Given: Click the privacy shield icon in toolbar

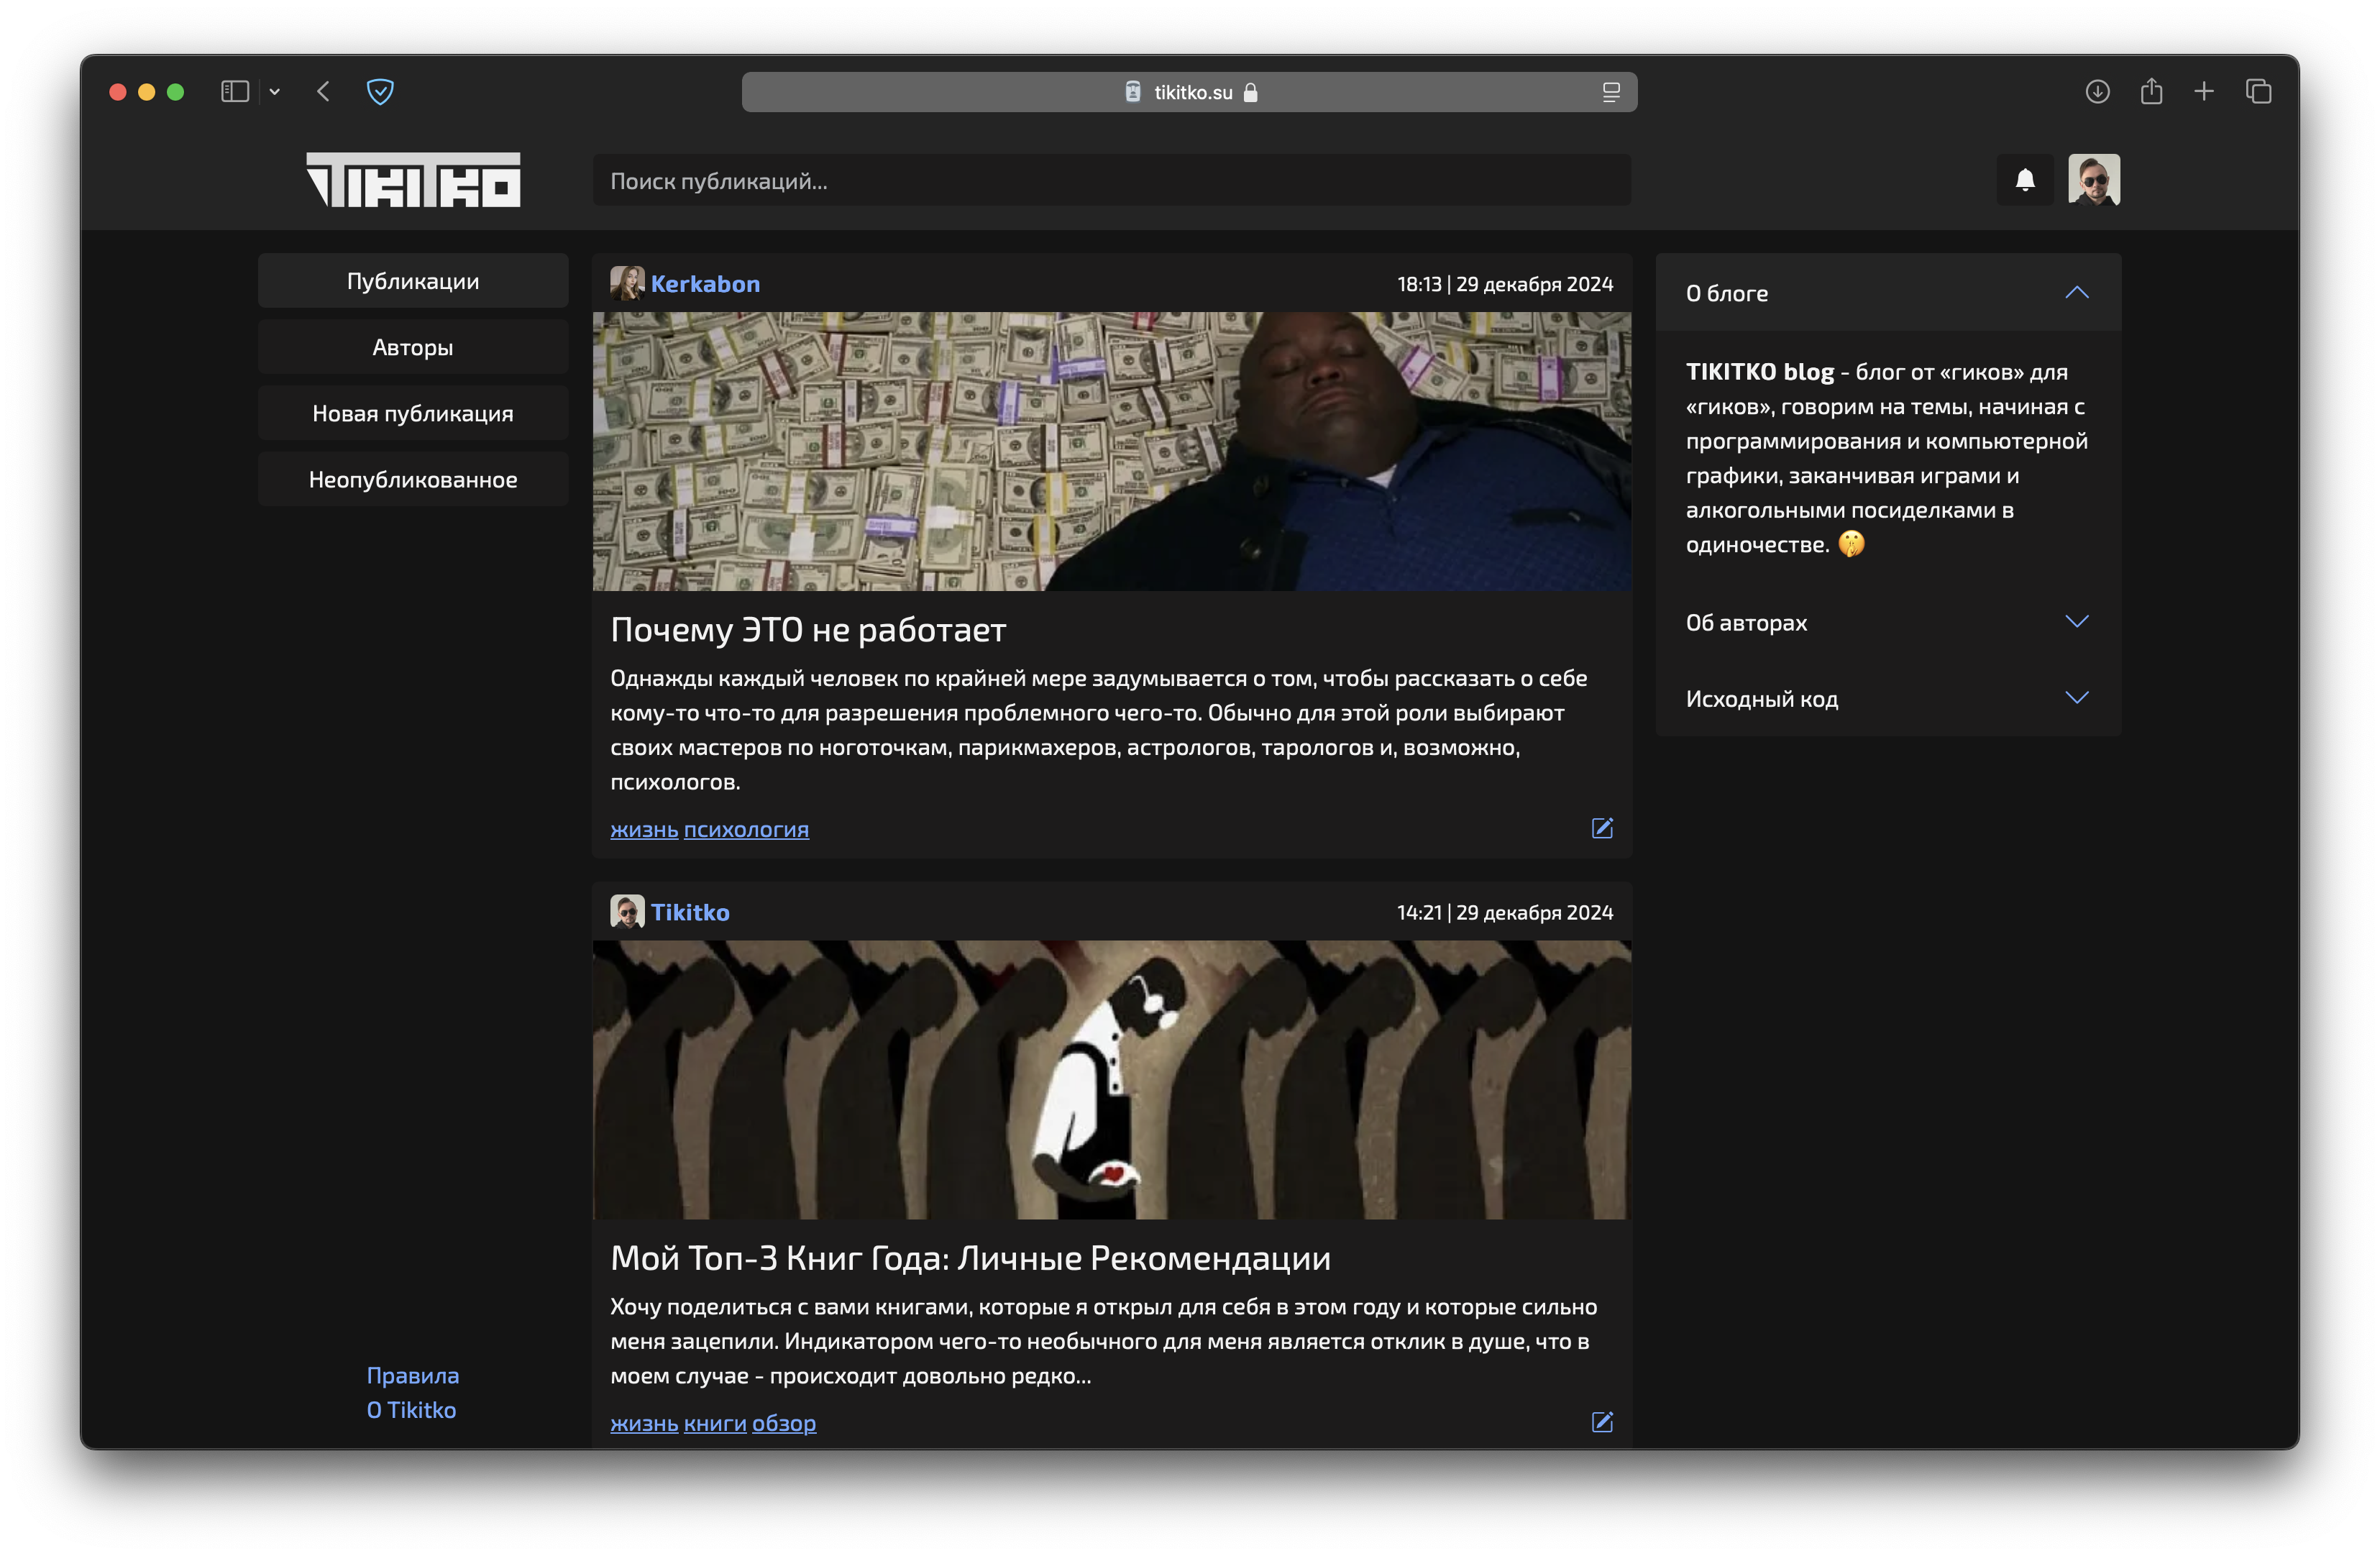Looking at the screenshot, I should pyautogui.click(x=380, y=92).
